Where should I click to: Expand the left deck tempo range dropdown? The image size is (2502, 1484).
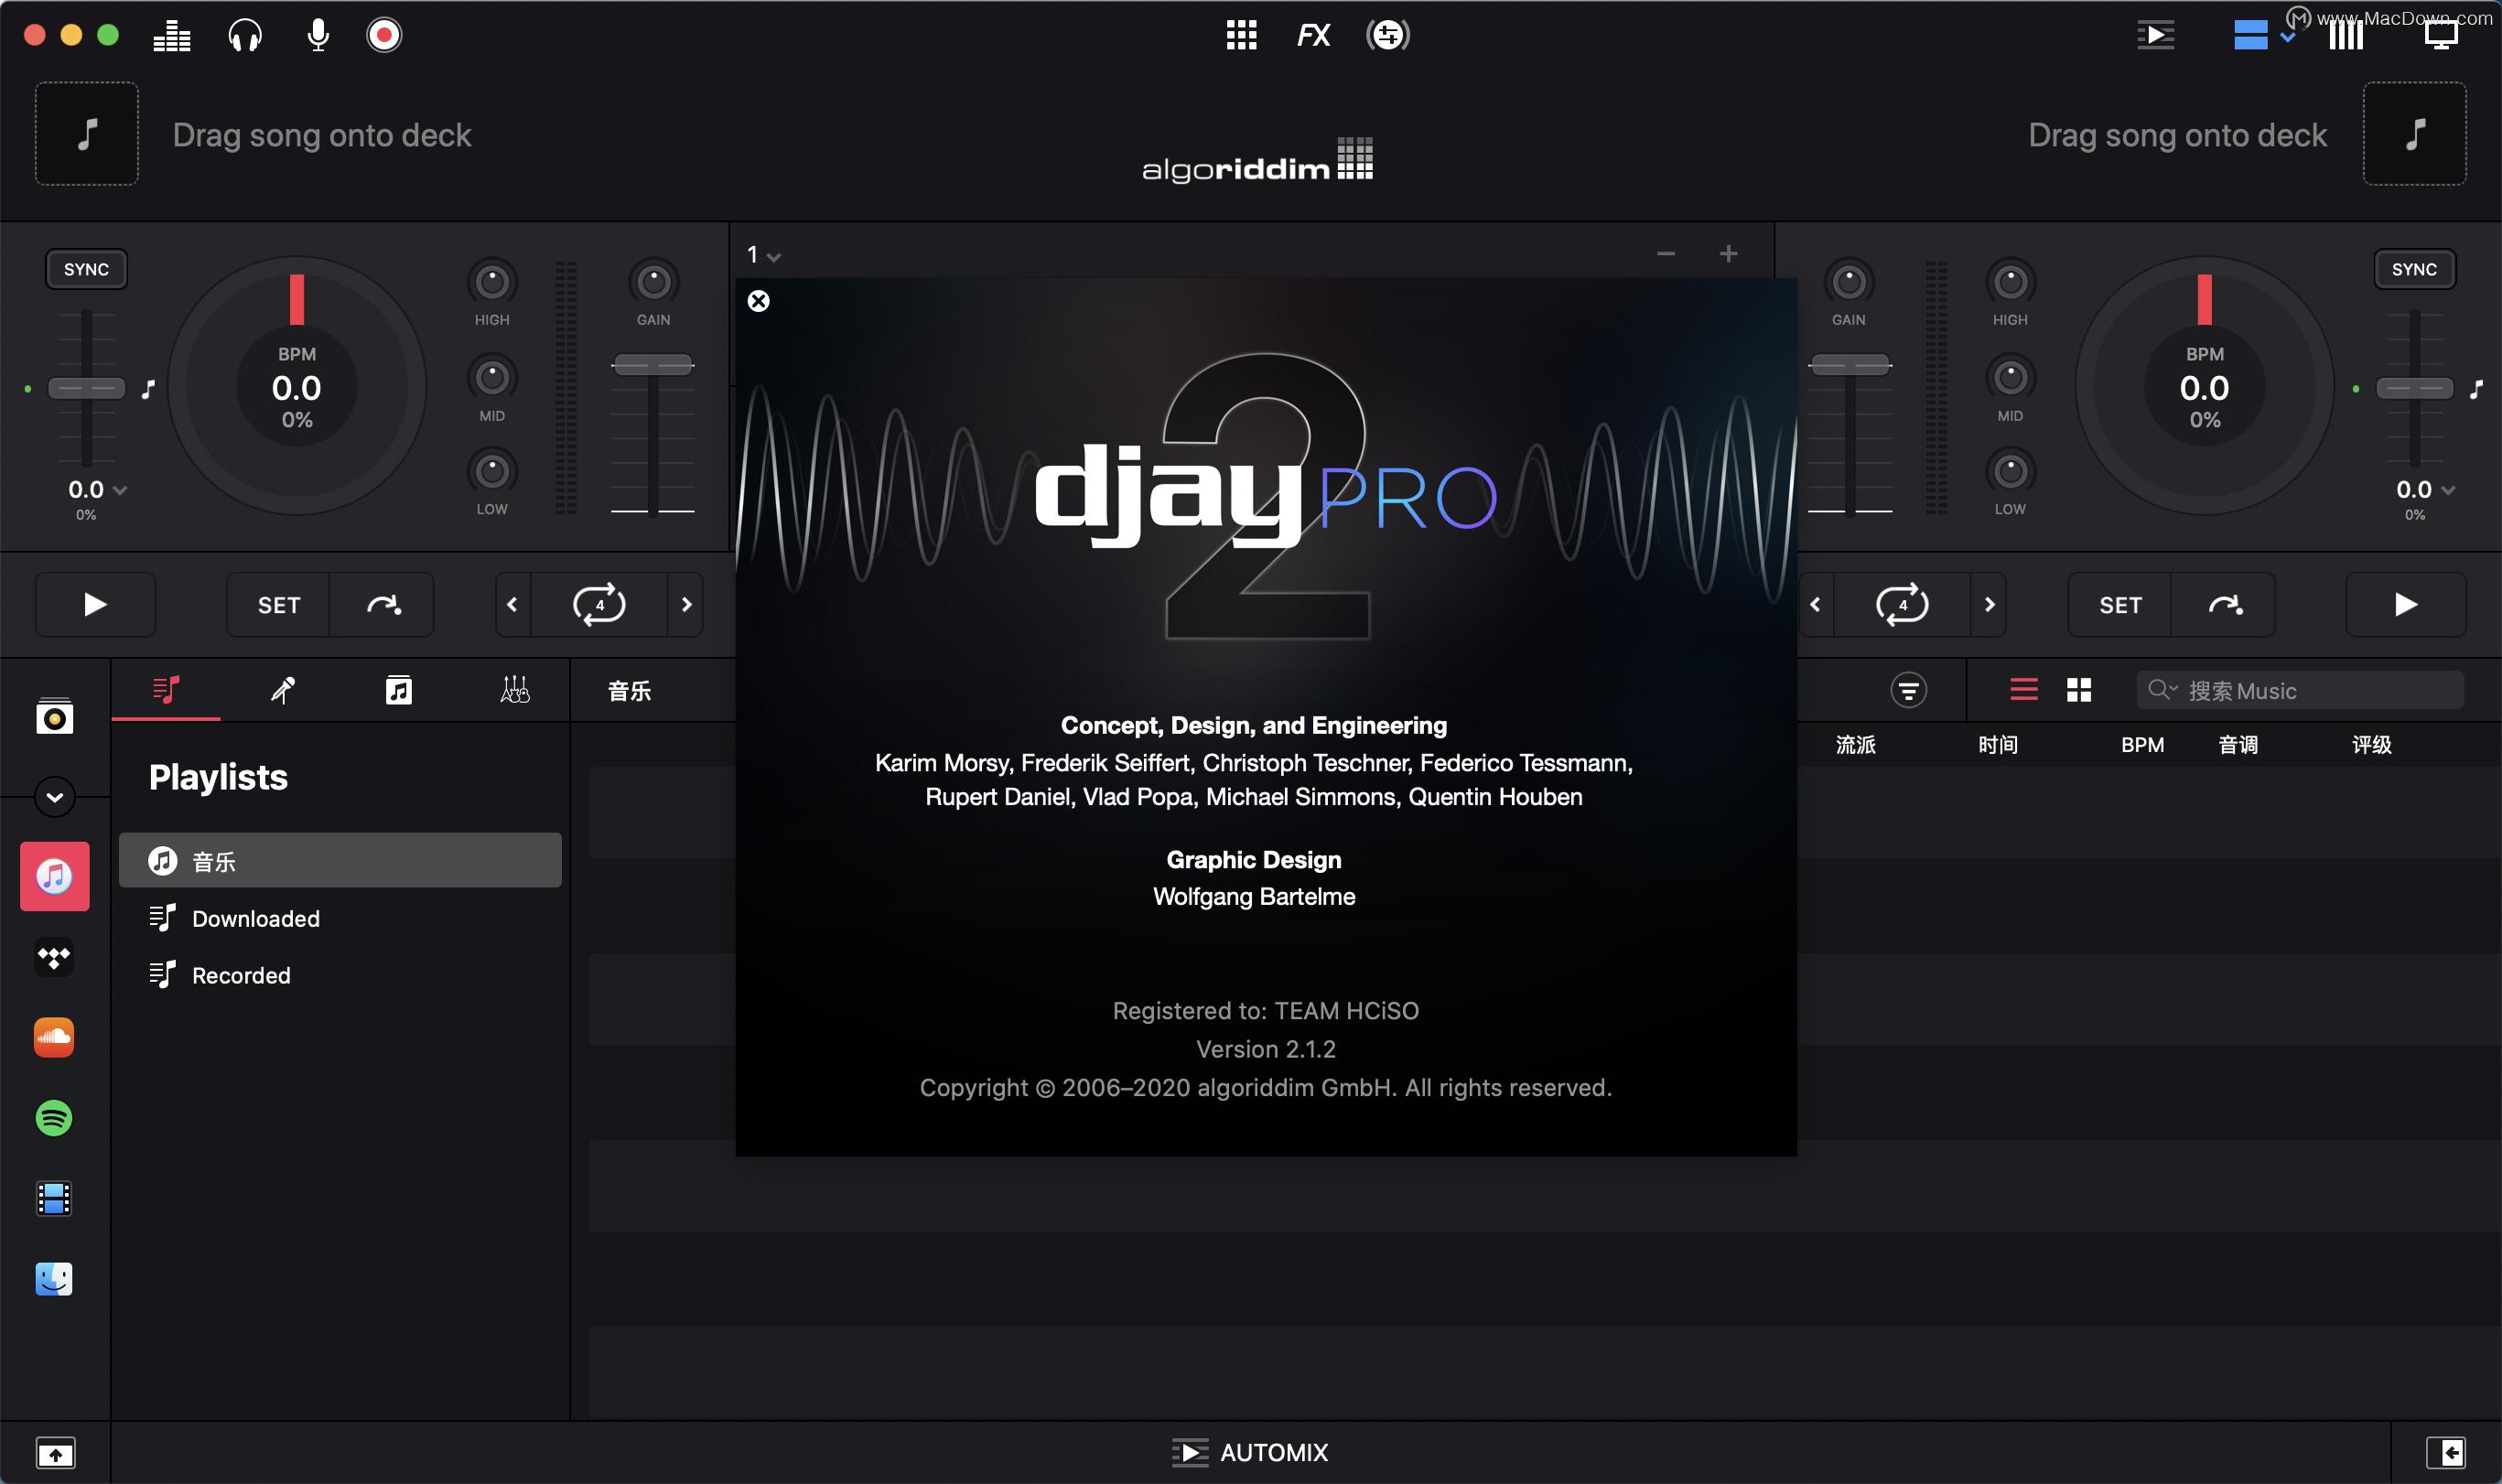pyautogui.click(x=119, y=490)
